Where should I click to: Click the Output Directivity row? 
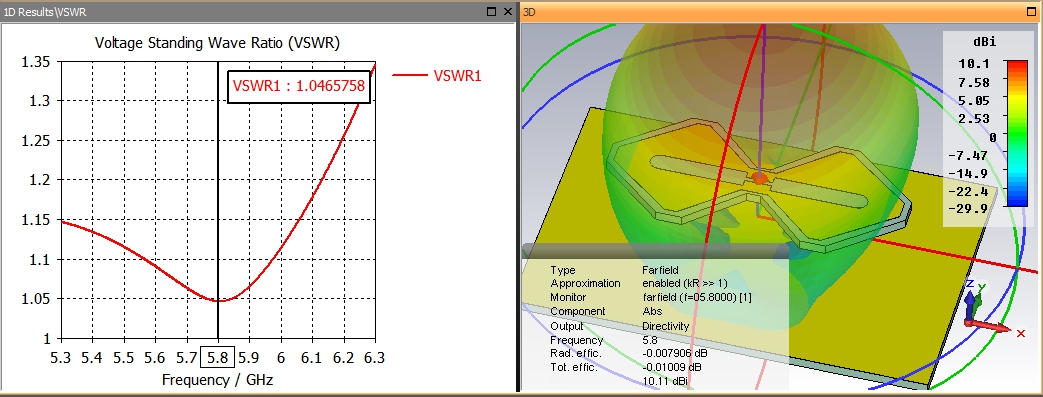[619, 326]
